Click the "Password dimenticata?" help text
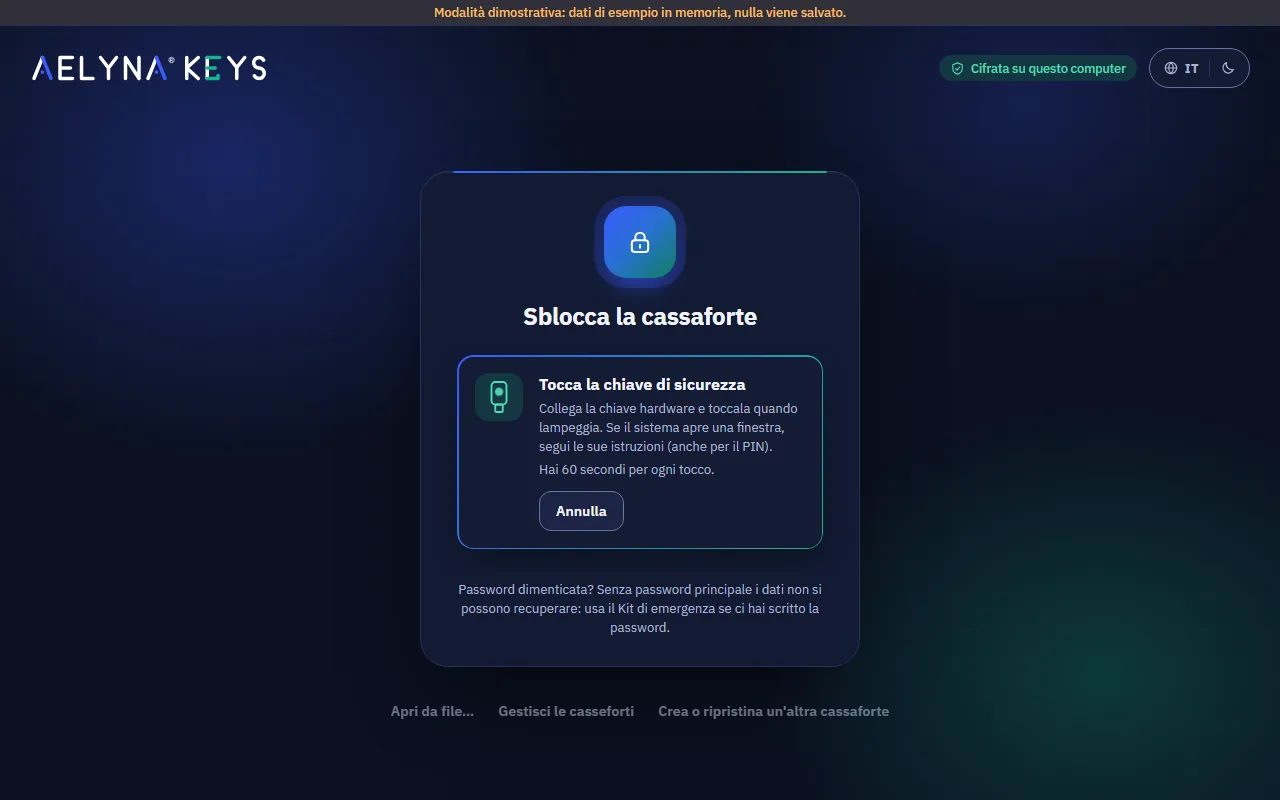 tap(640, 609)
